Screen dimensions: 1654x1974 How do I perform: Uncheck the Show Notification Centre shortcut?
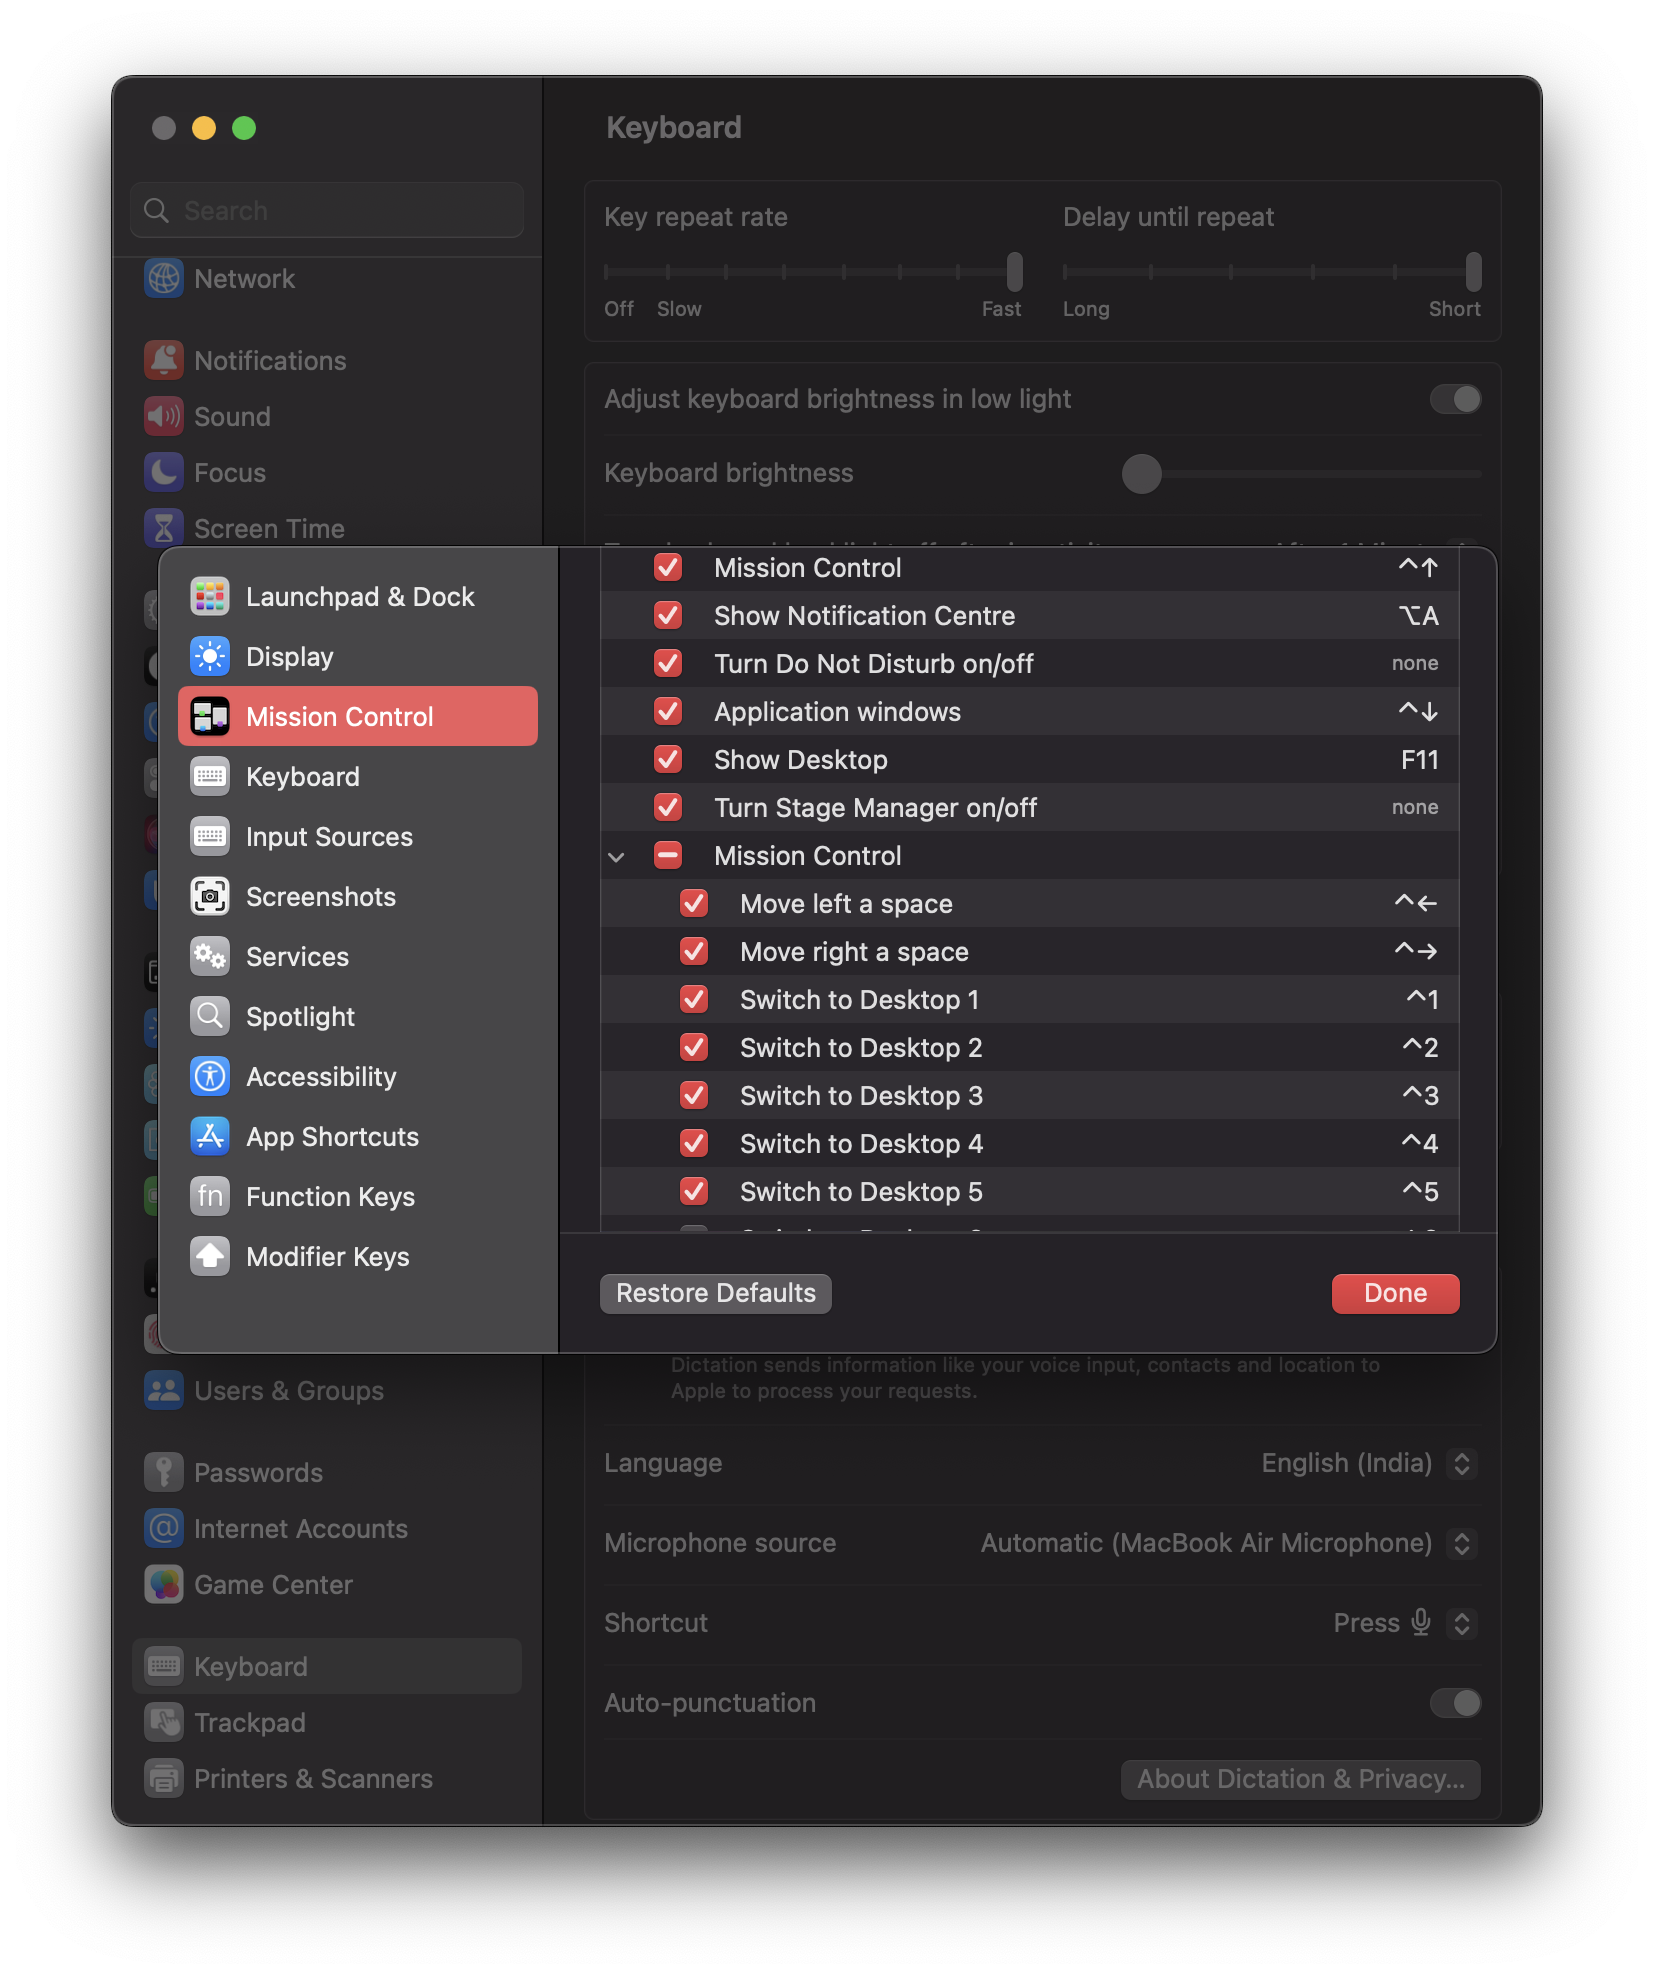(668, 615)
